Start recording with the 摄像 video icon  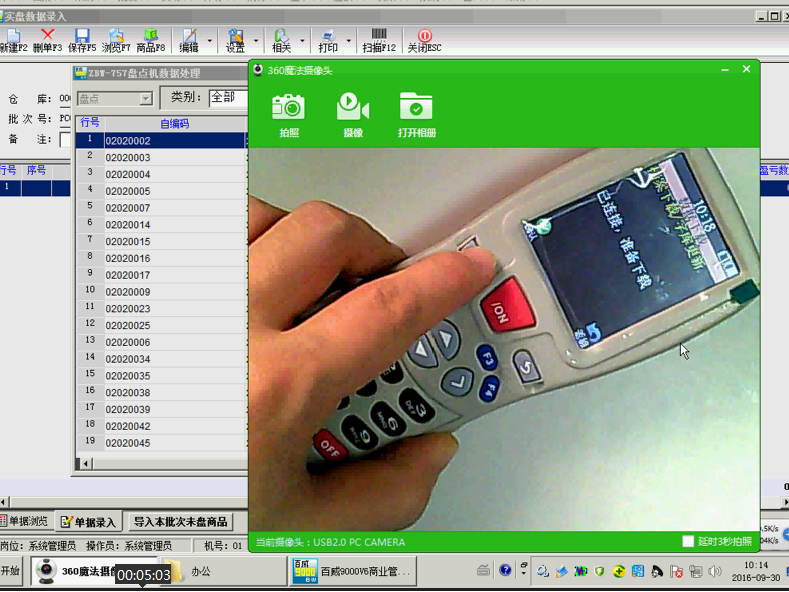(353, 107)
